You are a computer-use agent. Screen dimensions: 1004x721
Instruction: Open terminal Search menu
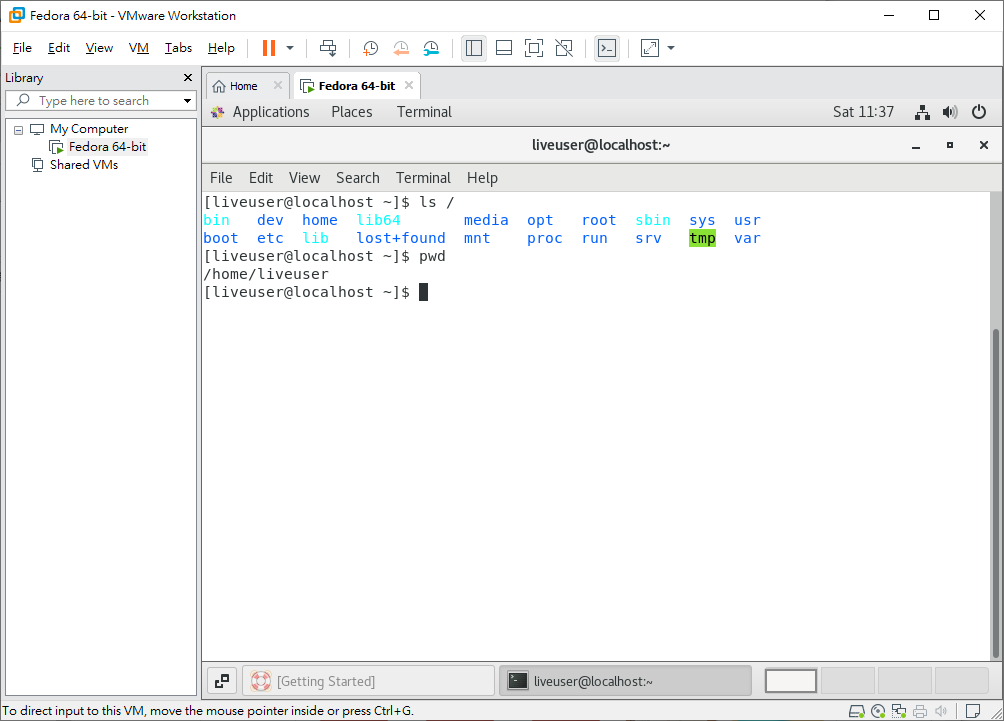tap(357, 178)
